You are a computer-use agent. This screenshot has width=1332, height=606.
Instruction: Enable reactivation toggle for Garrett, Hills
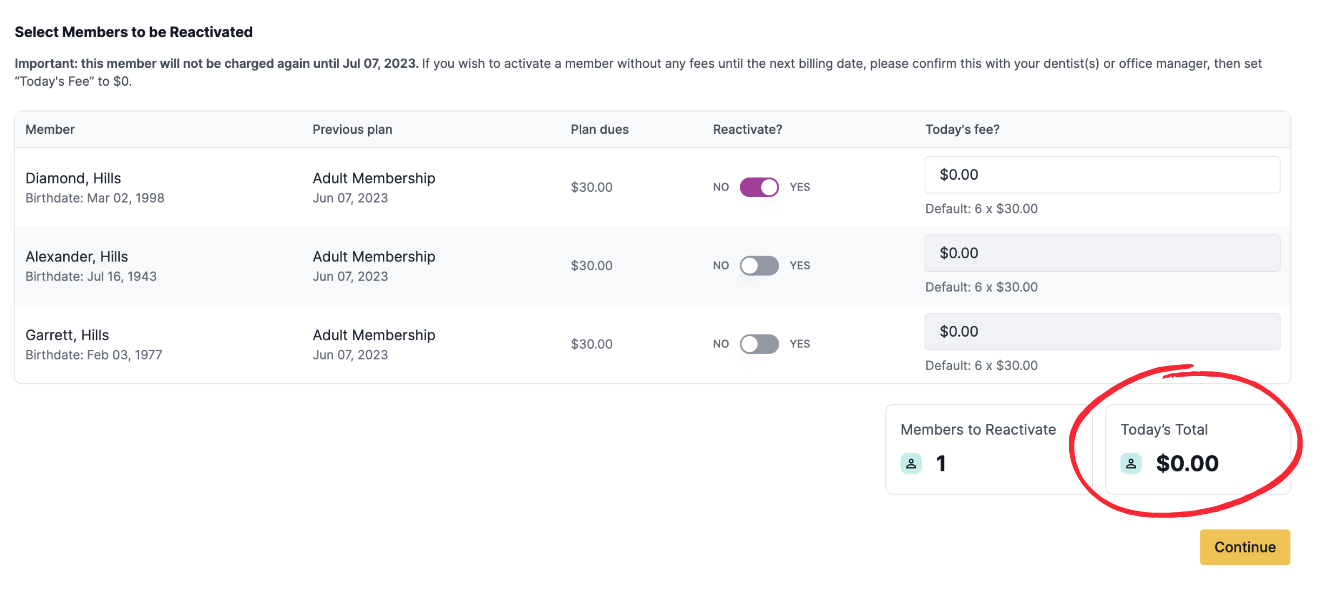pos(759,344)
